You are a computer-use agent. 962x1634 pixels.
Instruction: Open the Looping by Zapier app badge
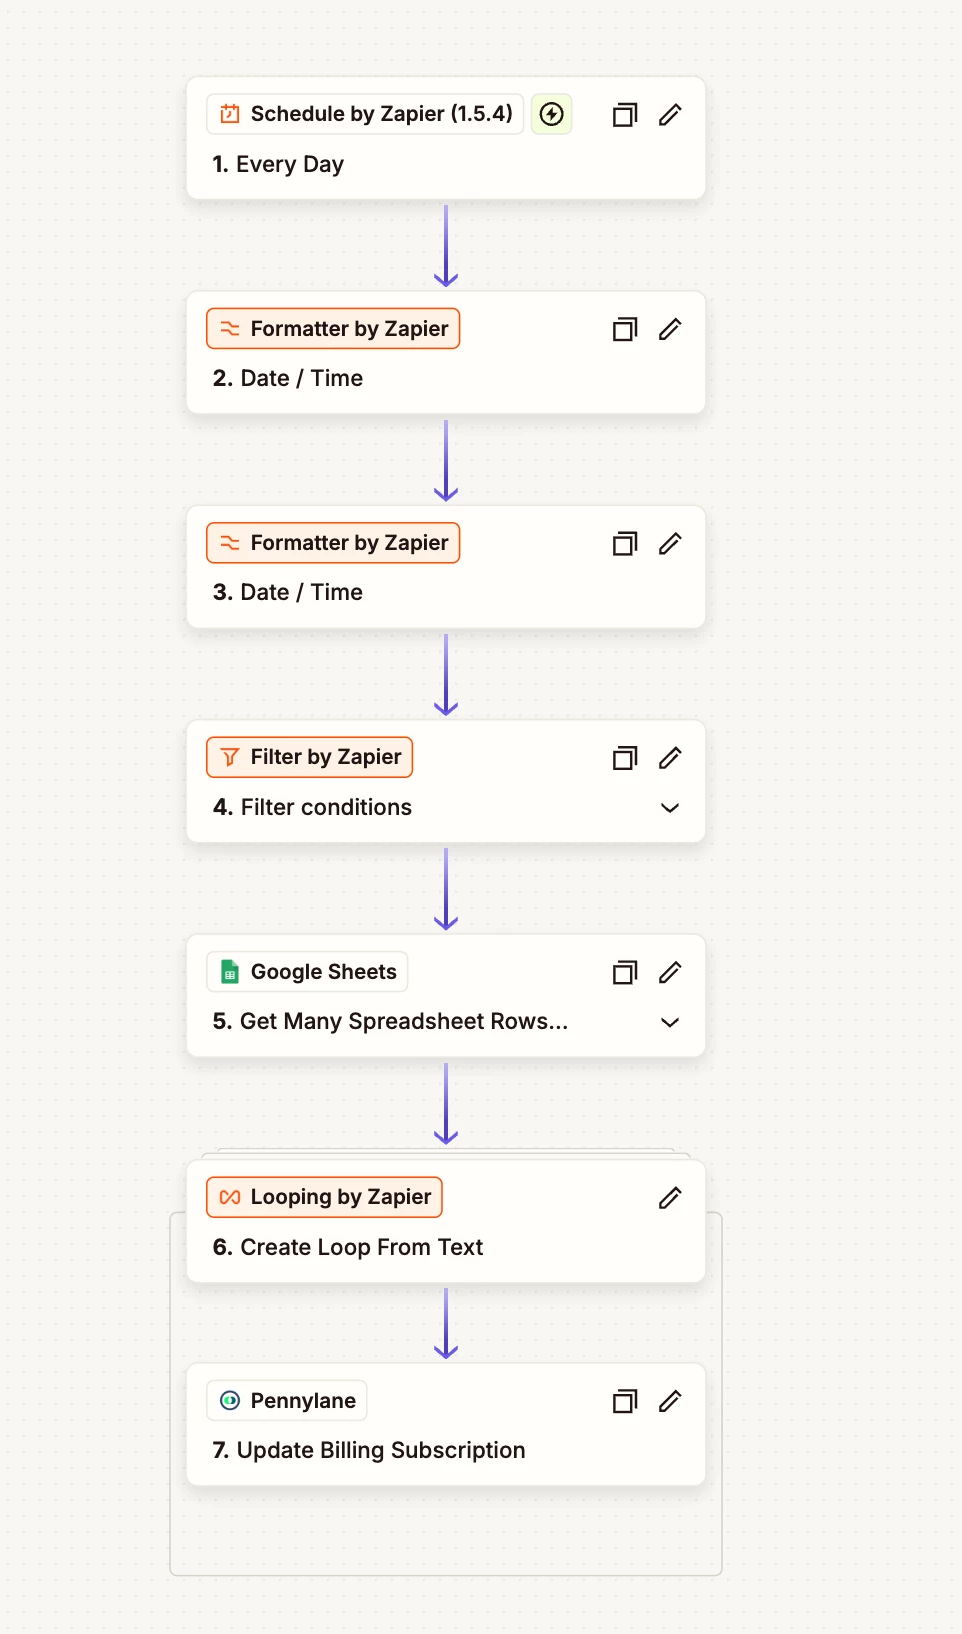pos(324,1197)
